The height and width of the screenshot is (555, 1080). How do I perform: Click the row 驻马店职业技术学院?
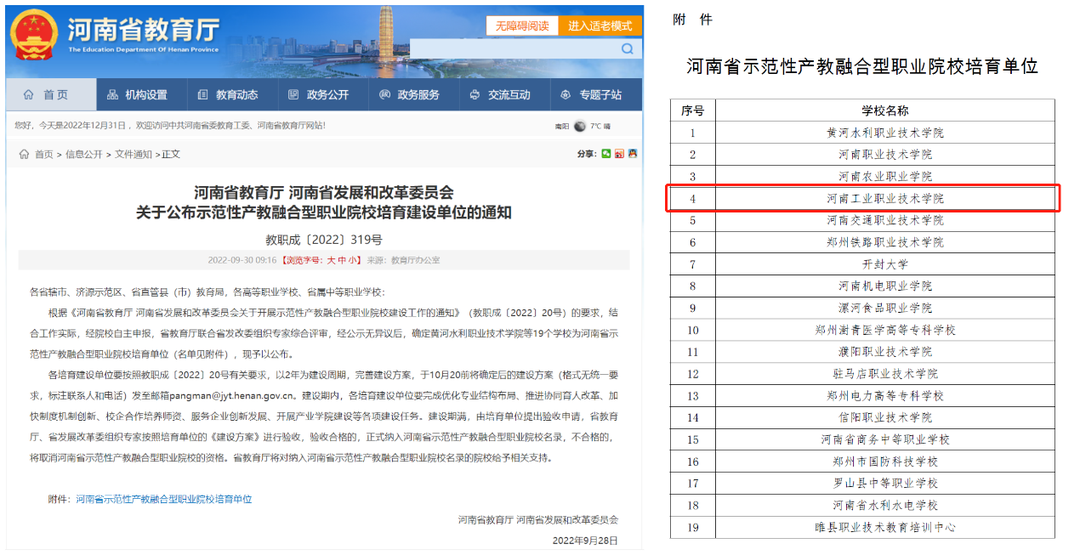point(862,374)
